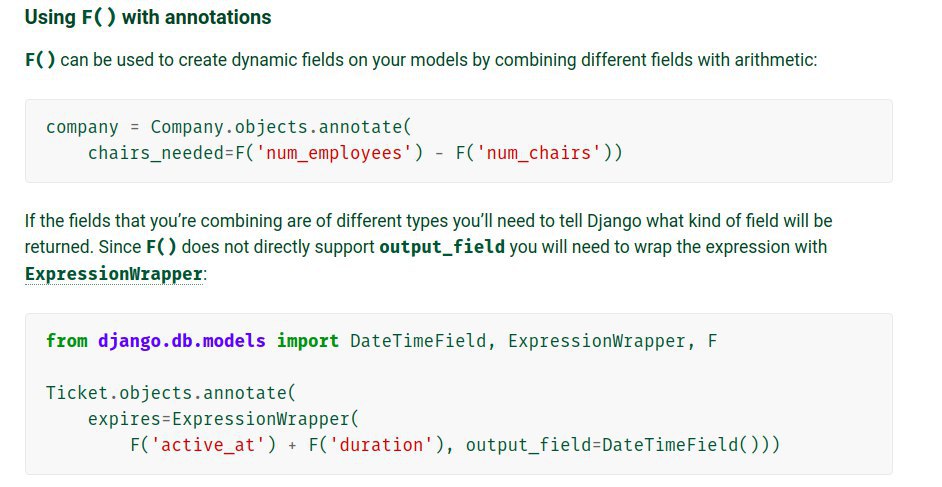Click the "import" keyword in the second code block

click(308, 341)
